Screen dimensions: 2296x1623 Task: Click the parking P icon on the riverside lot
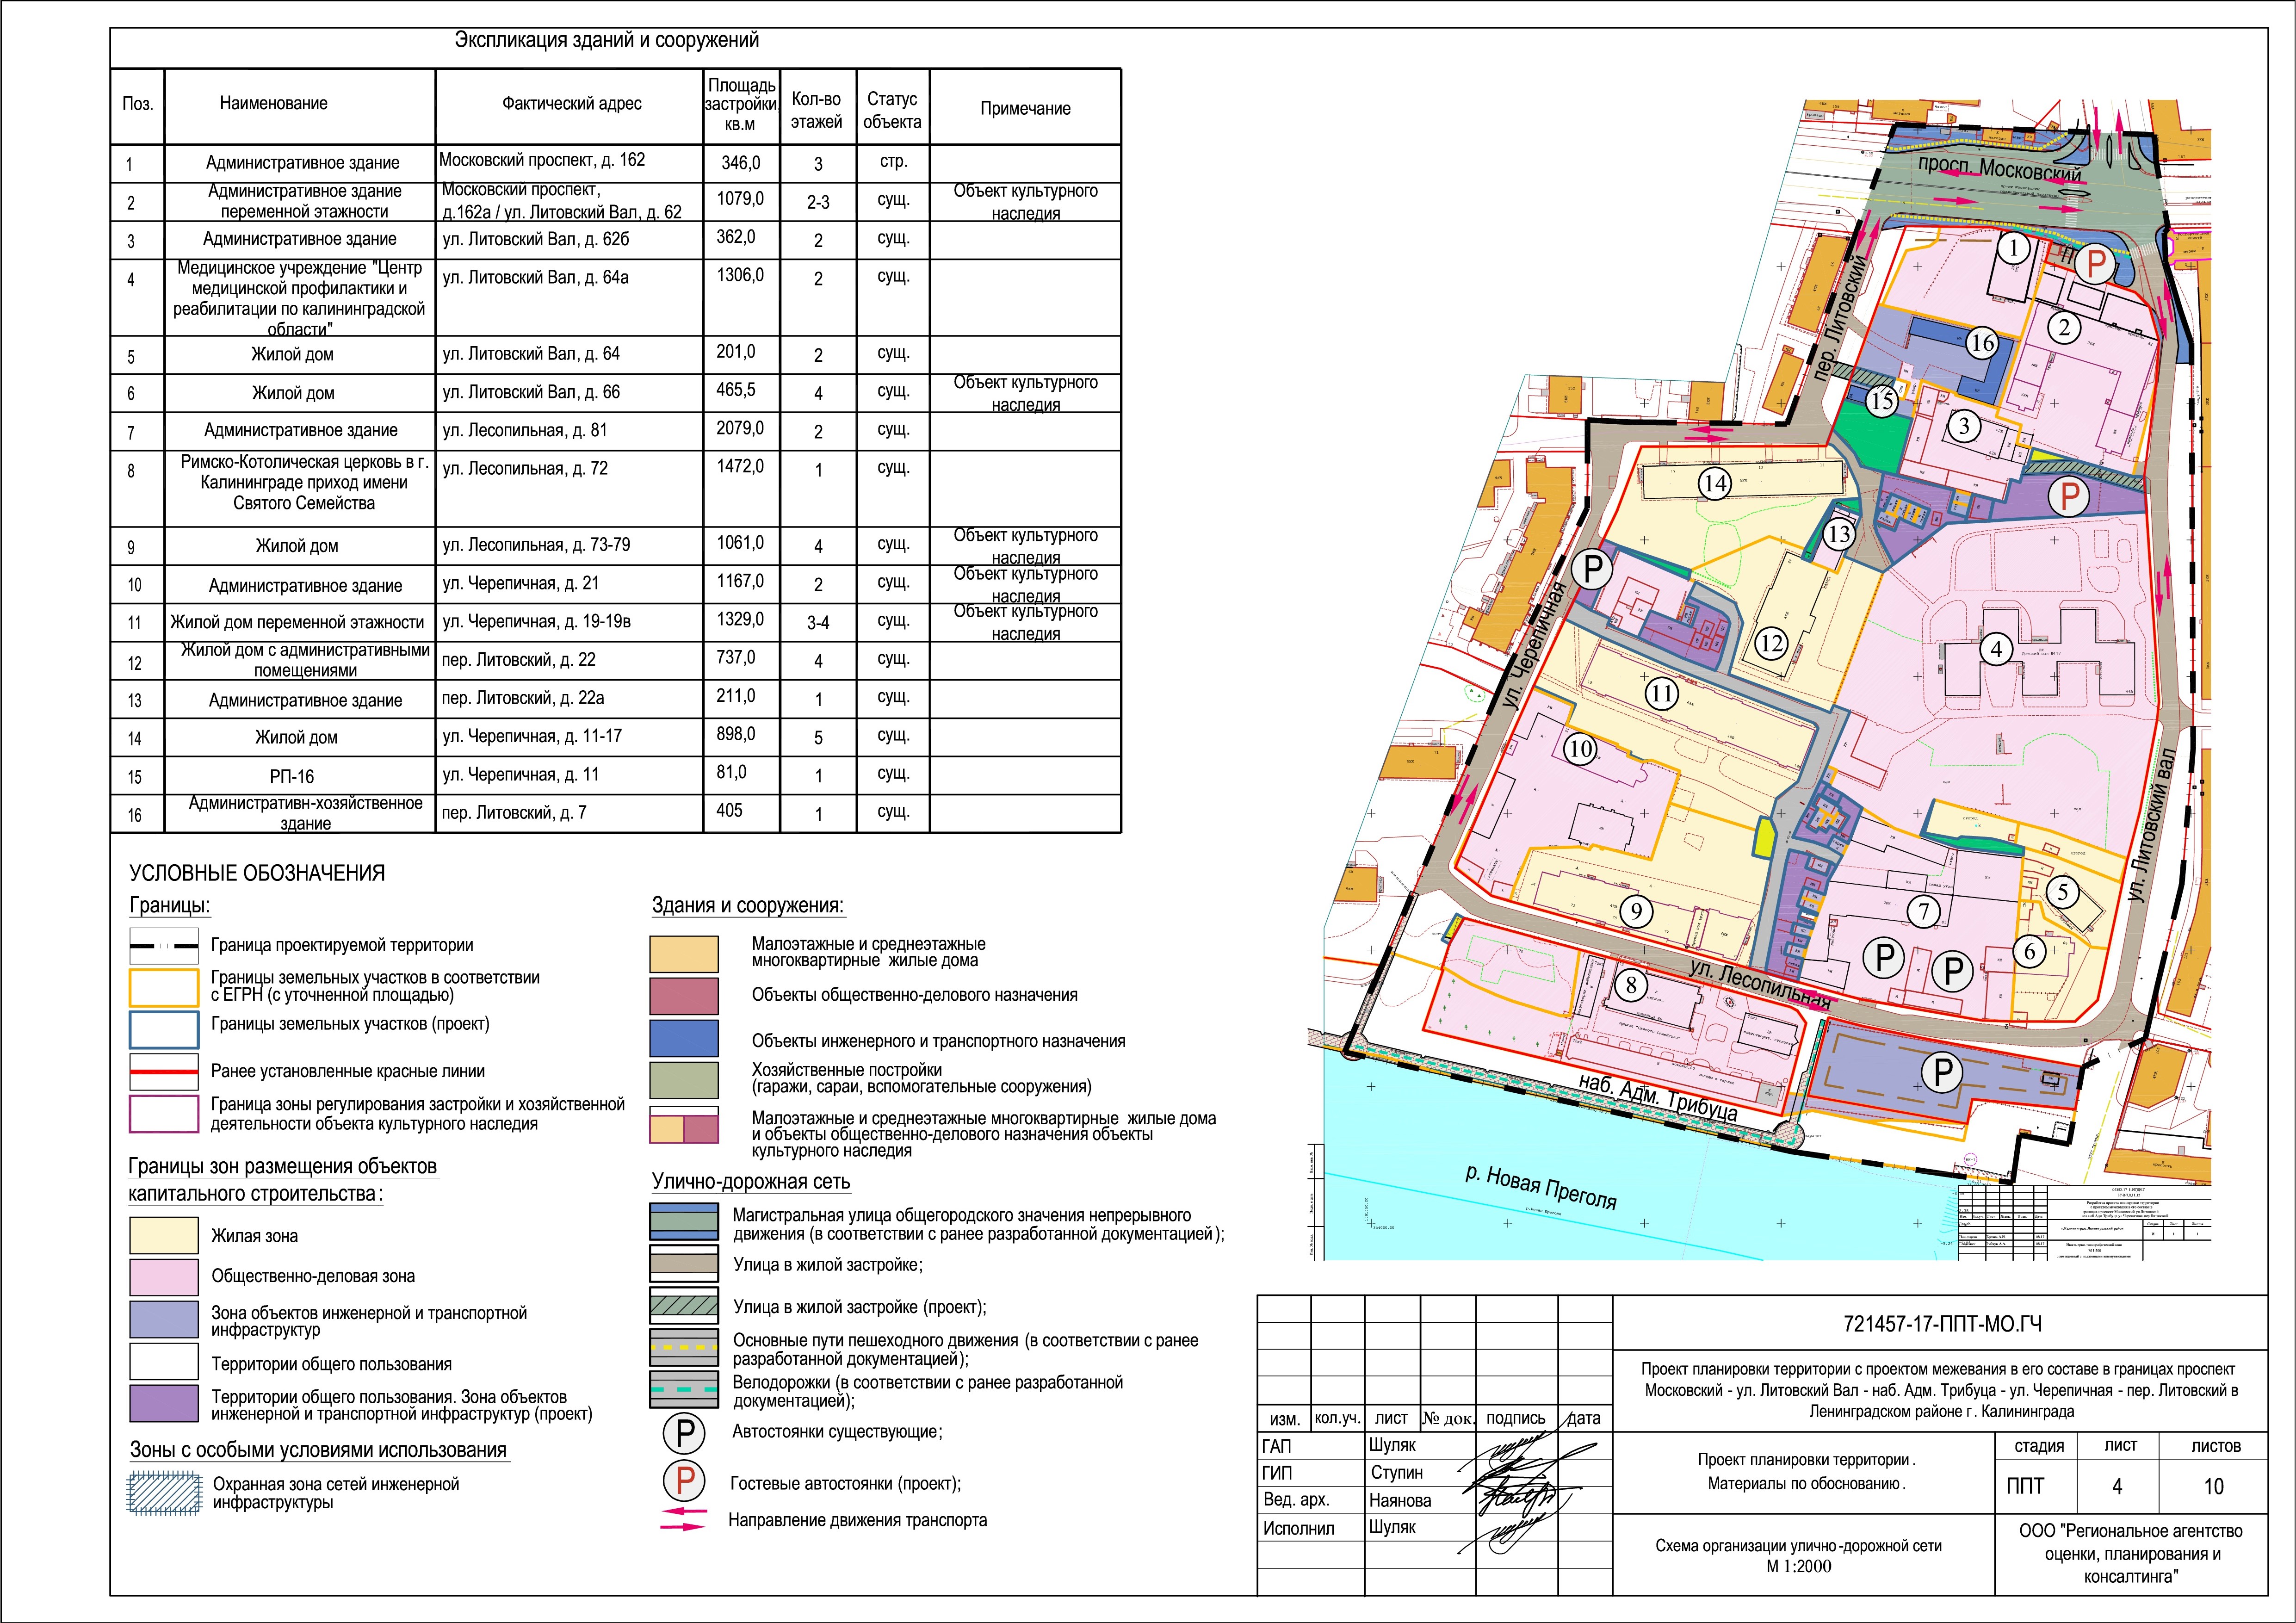click(1942, 1073)
